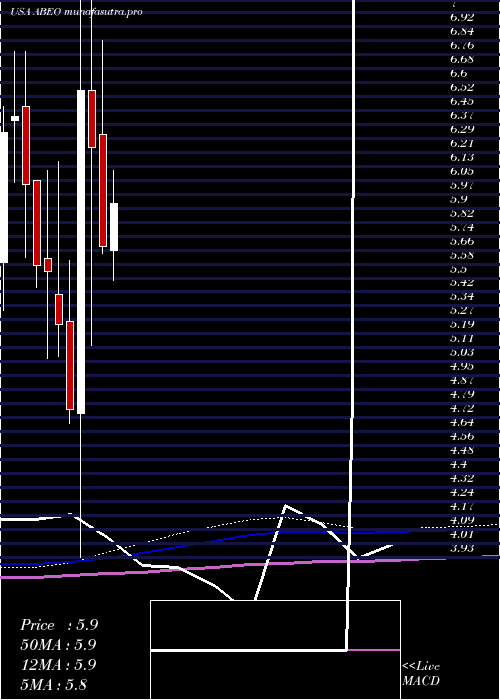
Task: Select the 5.11 price axis label
Action: [x=462, y=338]
